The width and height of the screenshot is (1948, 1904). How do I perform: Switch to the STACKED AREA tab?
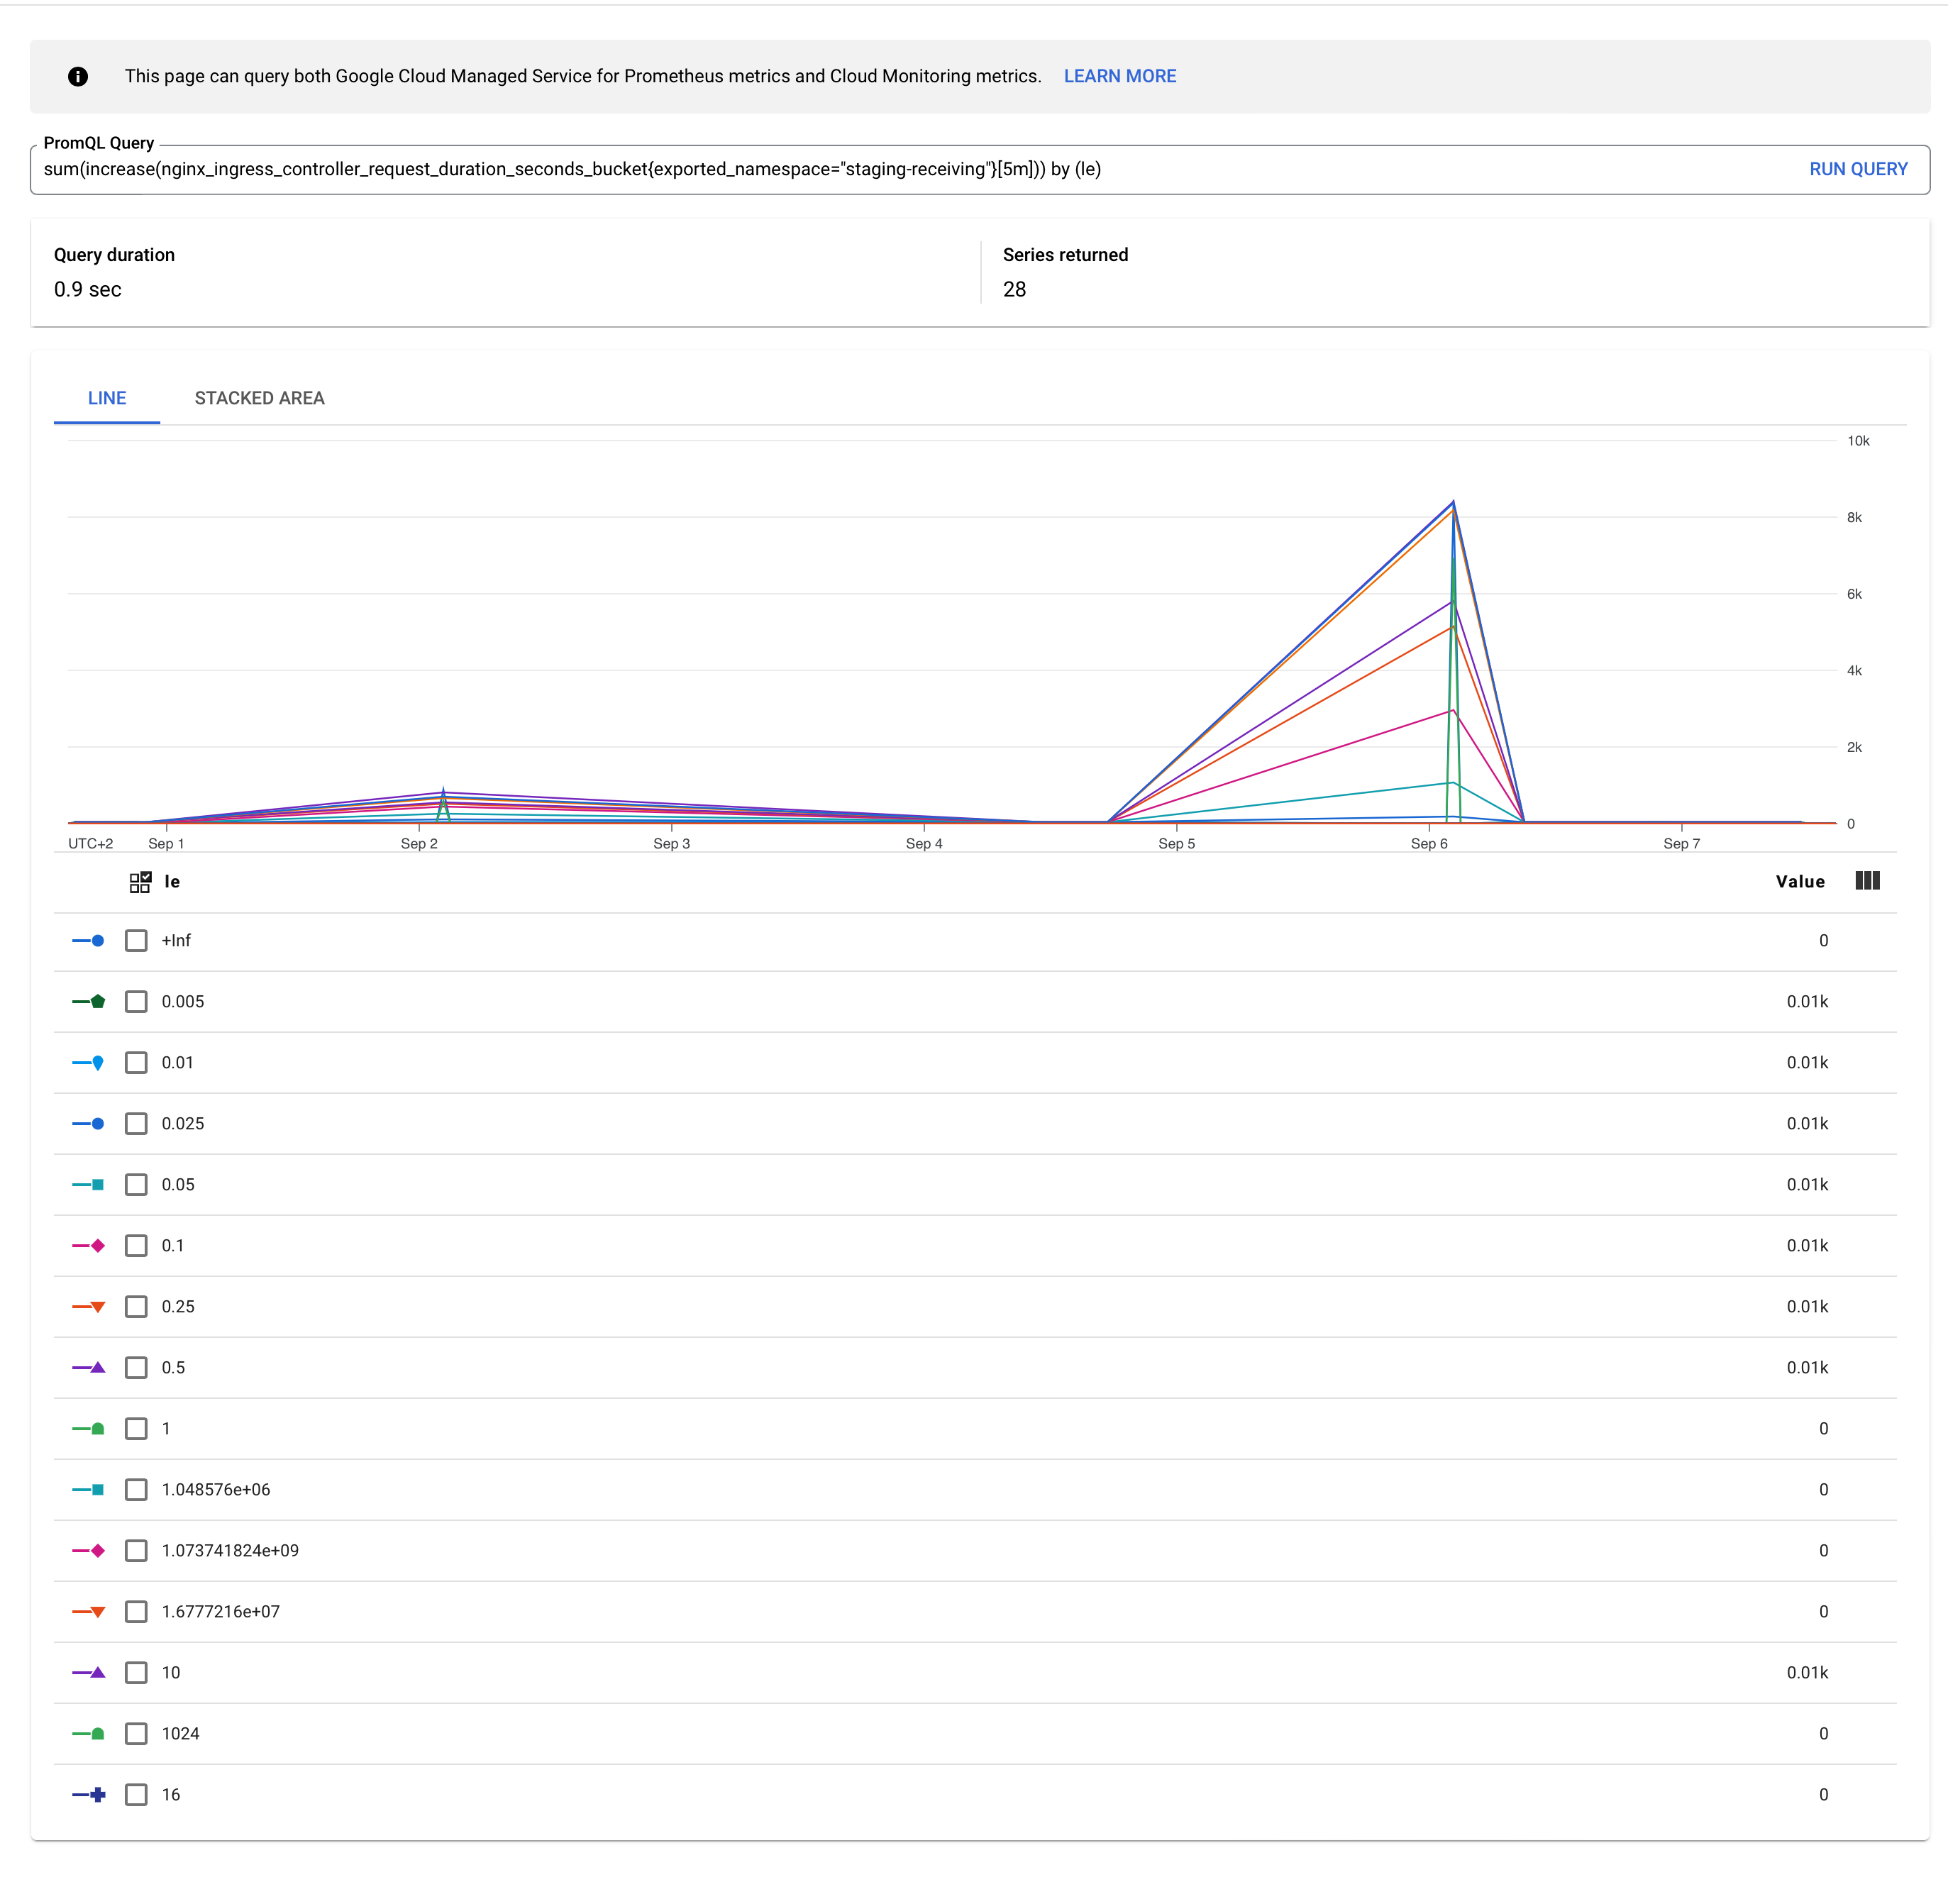point(258,397)
